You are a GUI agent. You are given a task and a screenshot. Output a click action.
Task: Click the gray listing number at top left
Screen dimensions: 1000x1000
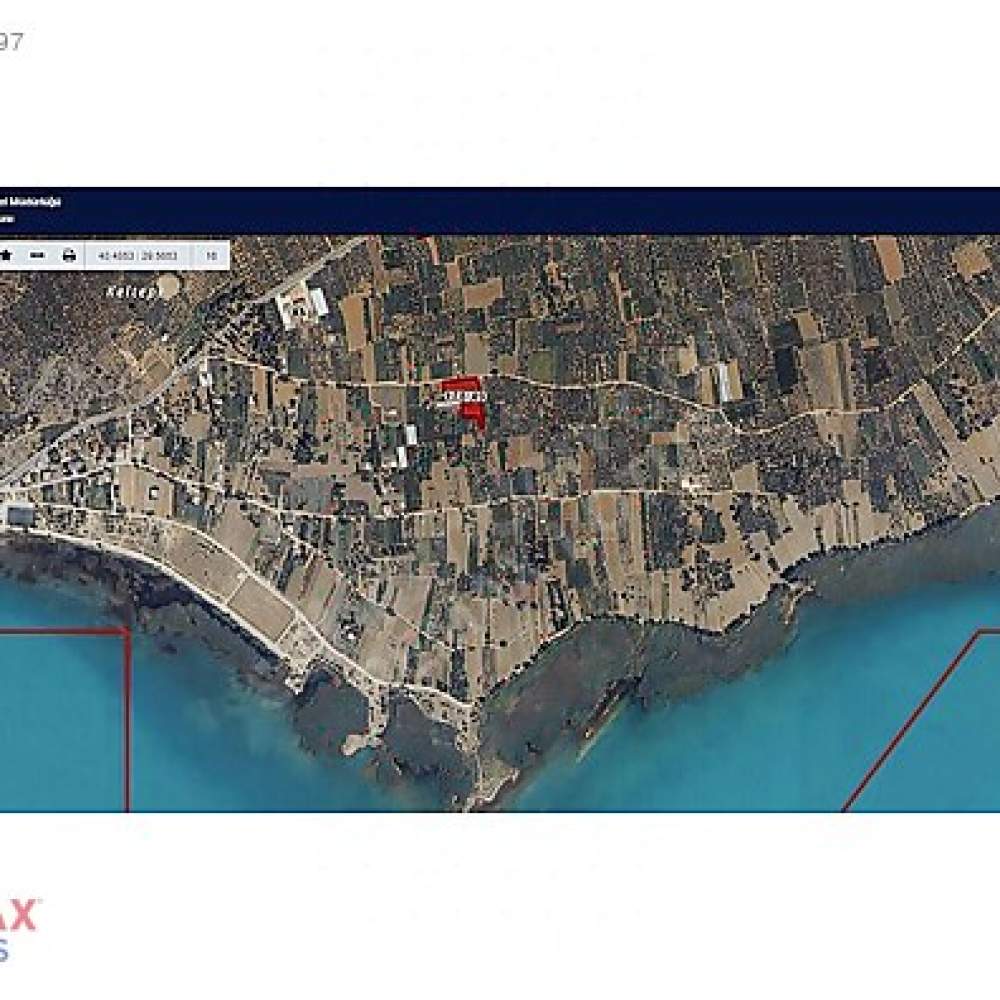tap(11, 42)
